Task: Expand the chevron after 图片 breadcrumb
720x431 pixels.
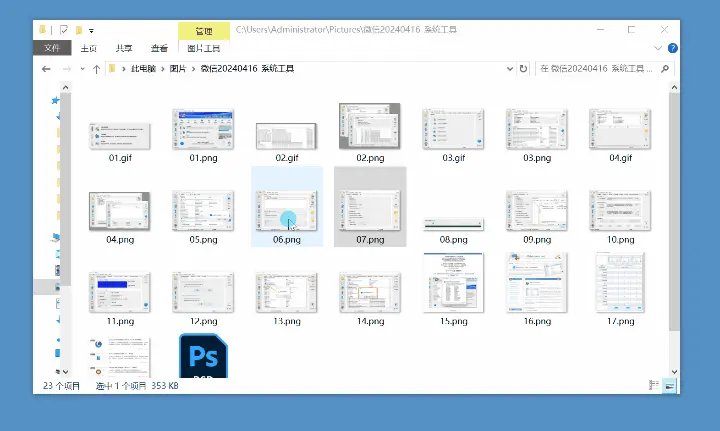Action: click(193, 69)
